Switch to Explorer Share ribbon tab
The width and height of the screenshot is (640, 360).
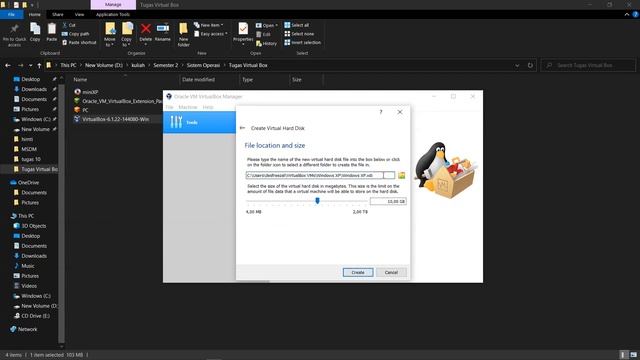click(58, 14)
